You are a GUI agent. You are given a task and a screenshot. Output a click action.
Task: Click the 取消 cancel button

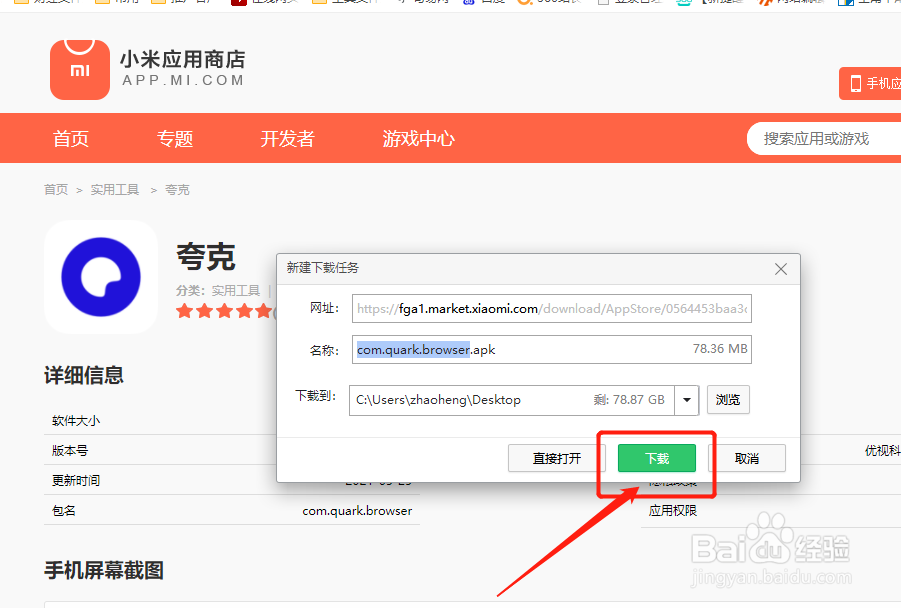(x=746, y=458)
